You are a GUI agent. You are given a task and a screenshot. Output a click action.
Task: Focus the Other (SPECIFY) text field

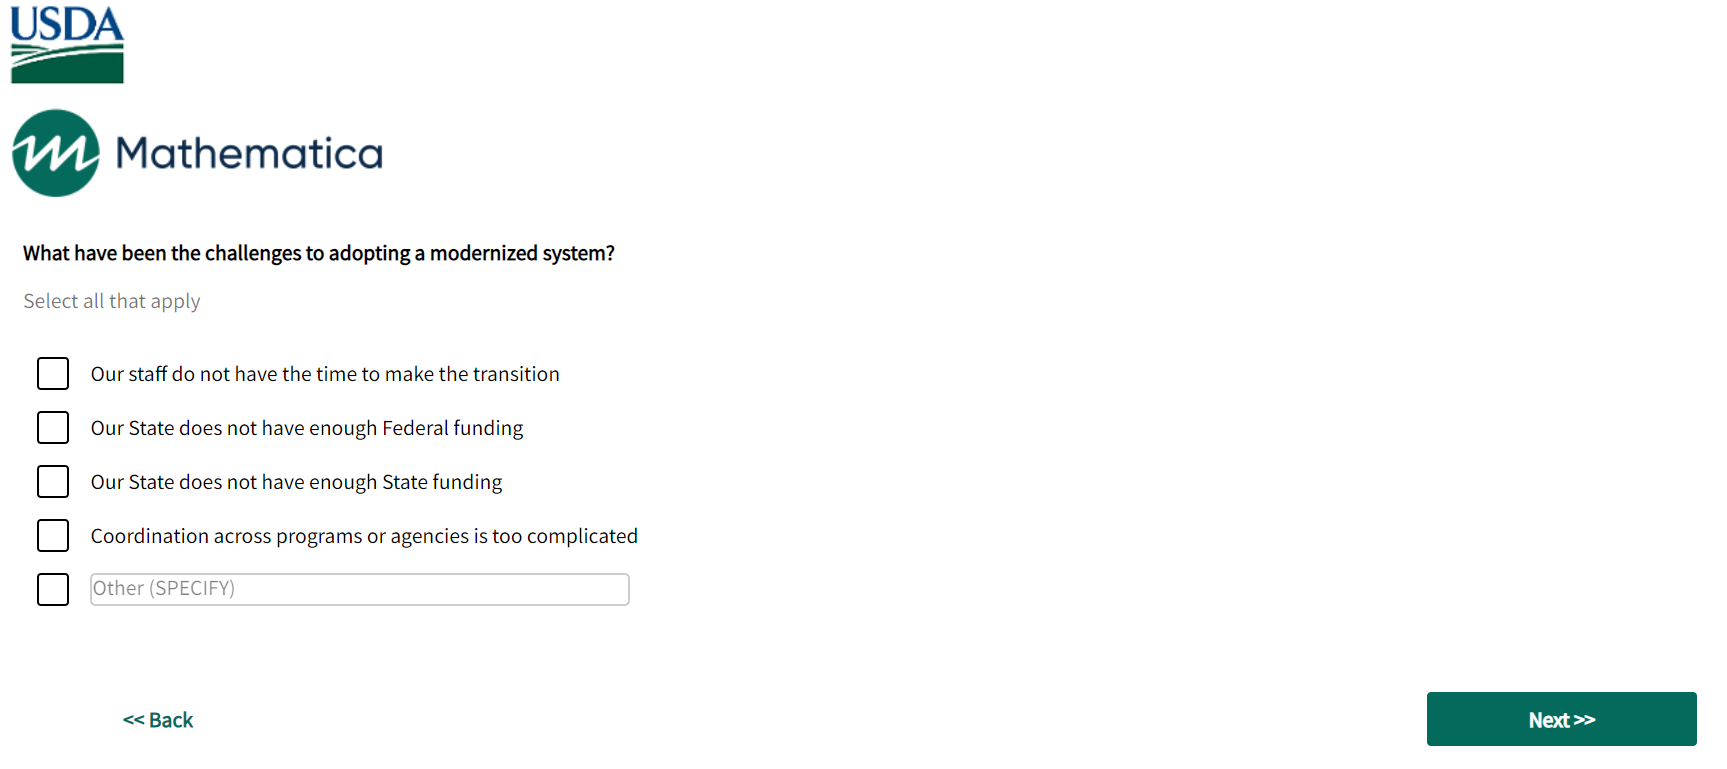(x=360, y=590)
